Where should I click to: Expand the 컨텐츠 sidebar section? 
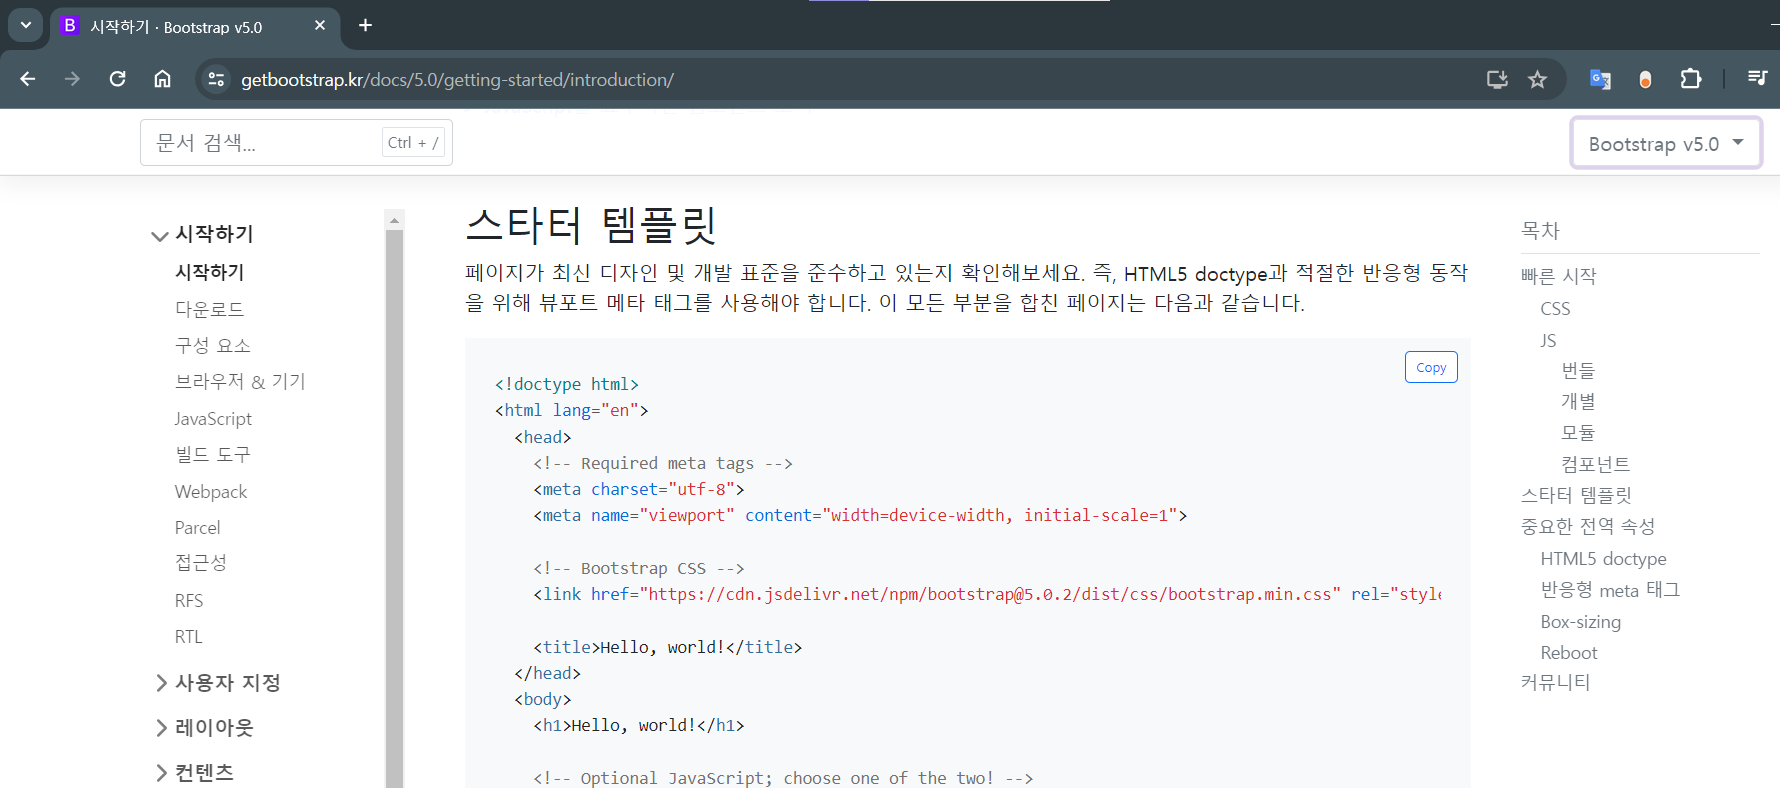tap(194, 772)
